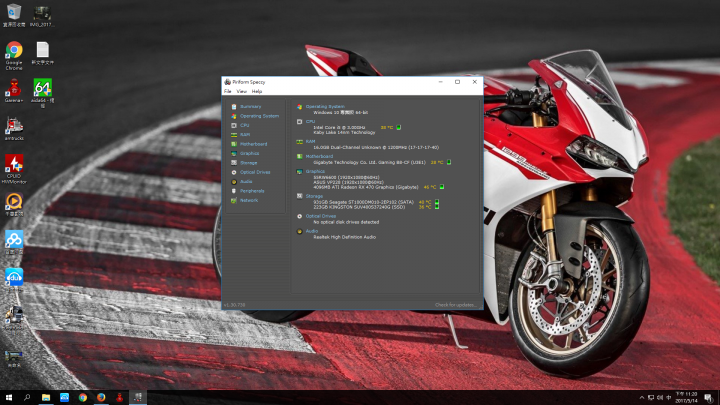Select Operating System in the sidebar list
Screen dimensions: 720x405
tap(259, 116)
